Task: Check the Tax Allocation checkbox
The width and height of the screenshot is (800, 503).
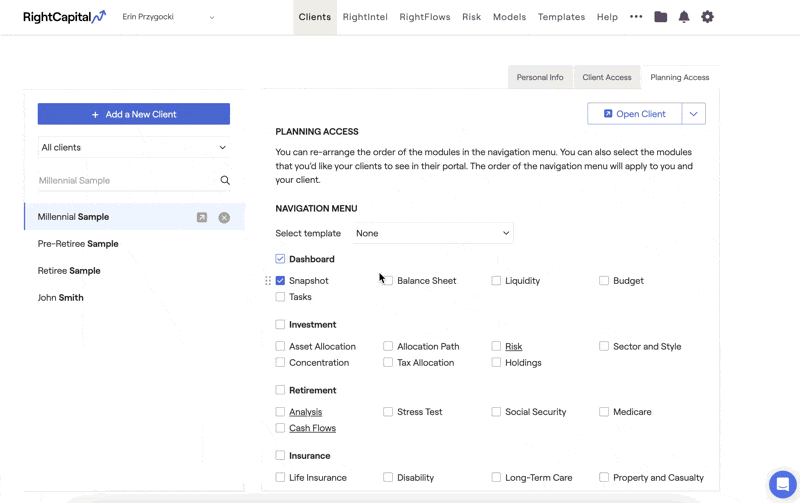Action: pyautogui.click(x=388, y=363)
